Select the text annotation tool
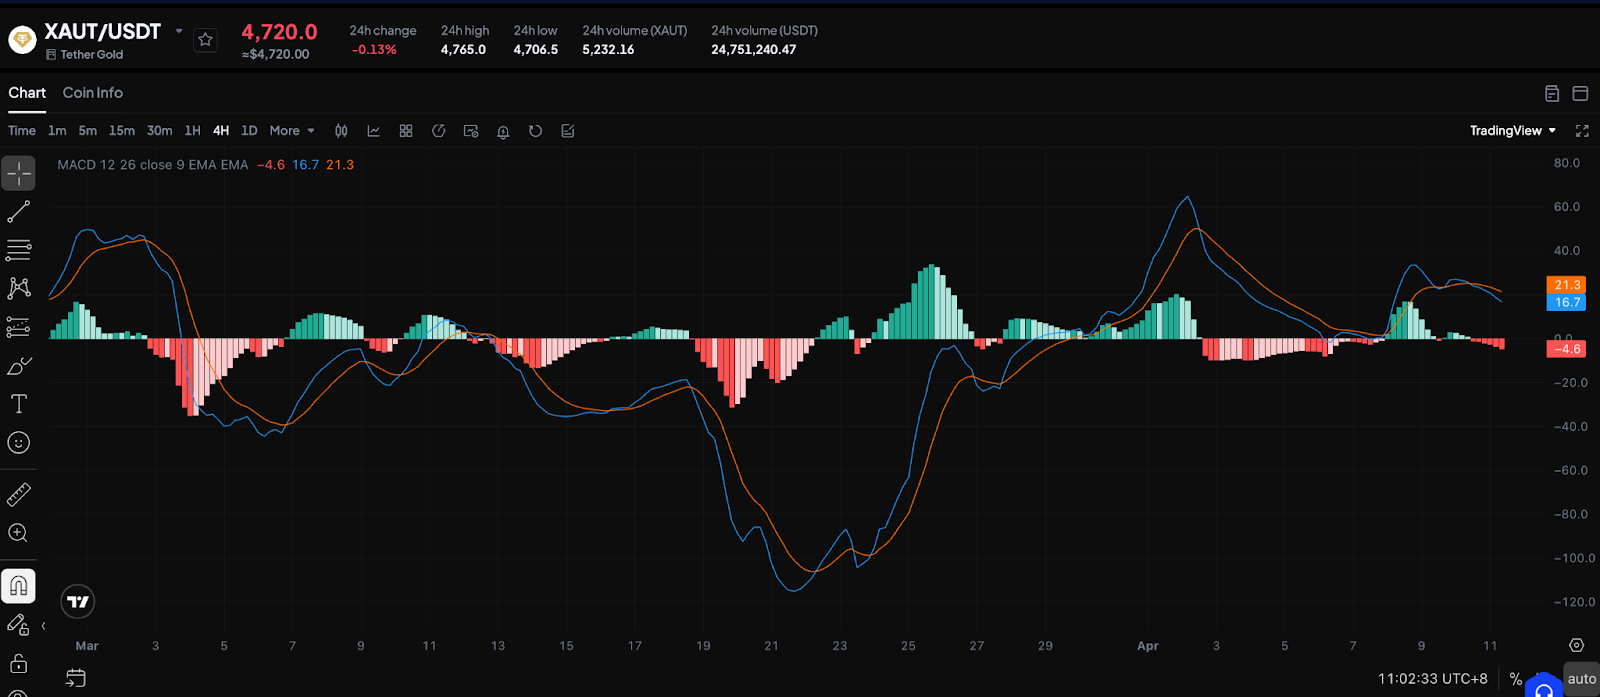This screenshot has height=697, width=1600. (19, 404)
